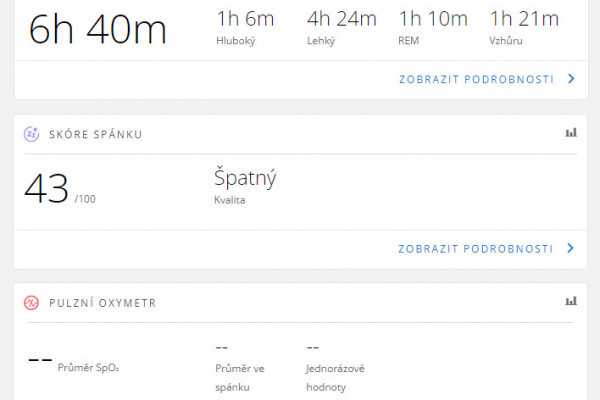This screenshot has width=600, height=400.
Task: Open the chart icon in Pulzní oxymetr card
Action: [571, 301]
